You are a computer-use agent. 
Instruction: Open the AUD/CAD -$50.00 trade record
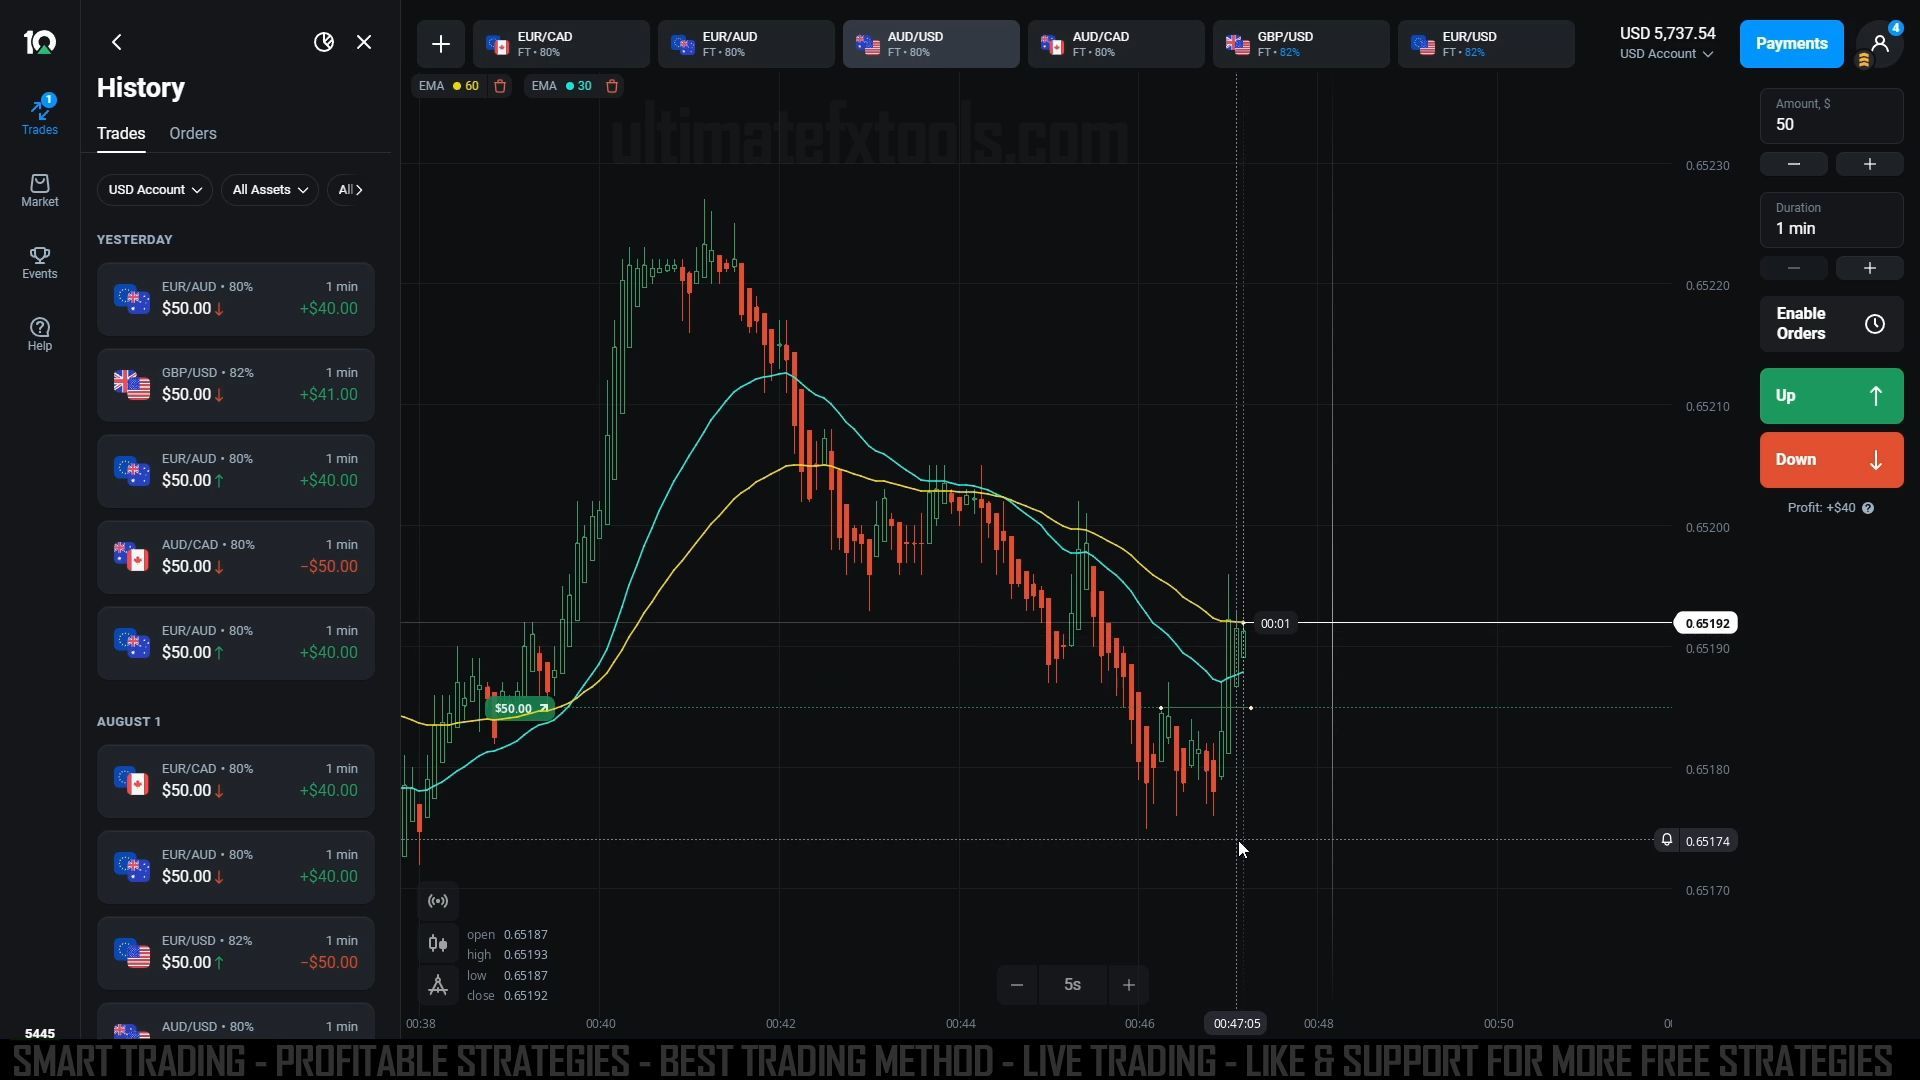pos(236,557)
